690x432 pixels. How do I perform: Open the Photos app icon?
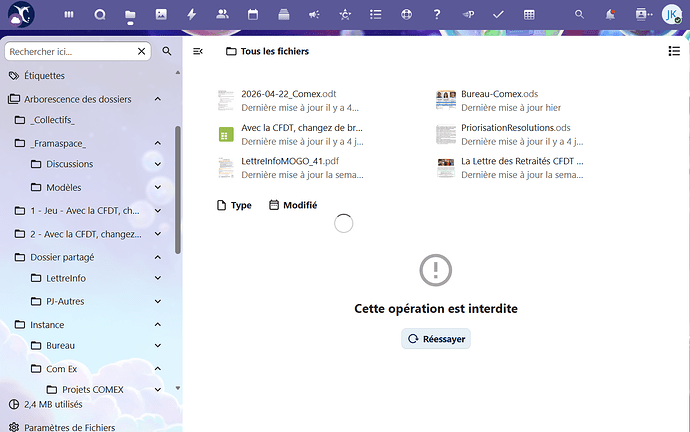click(161, 15)
